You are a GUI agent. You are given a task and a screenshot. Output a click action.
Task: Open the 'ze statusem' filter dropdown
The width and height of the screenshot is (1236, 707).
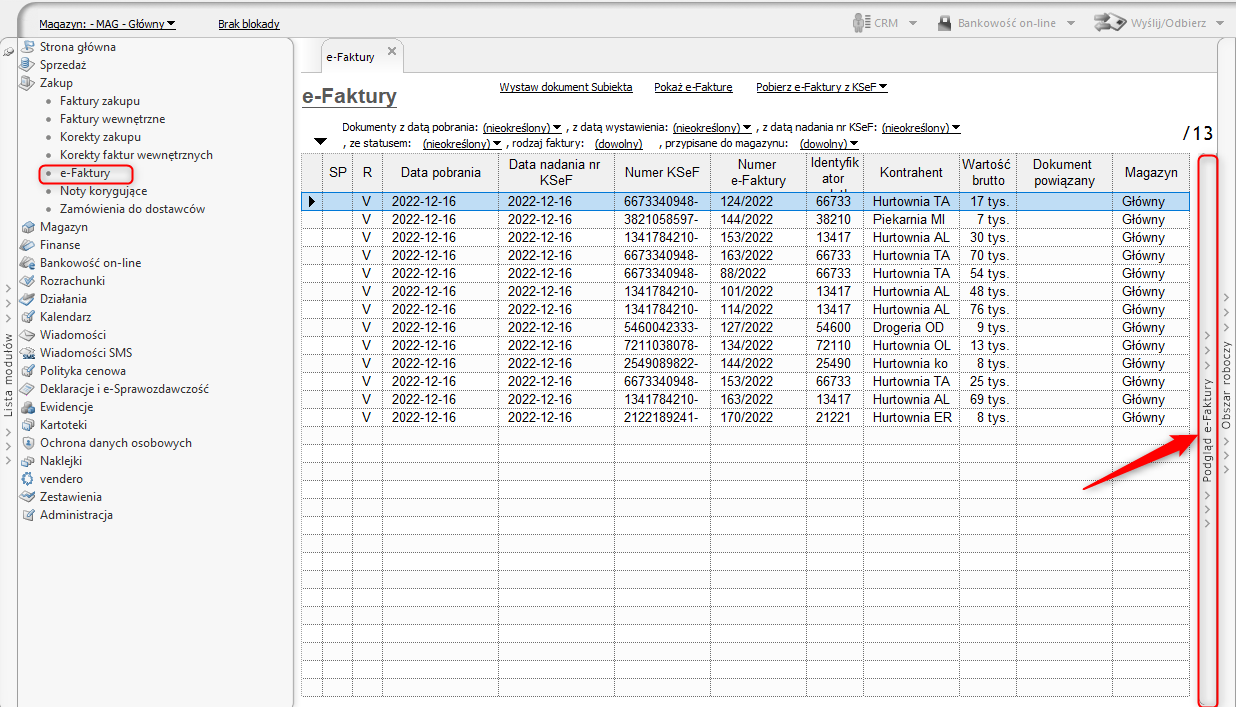point(462,144)
